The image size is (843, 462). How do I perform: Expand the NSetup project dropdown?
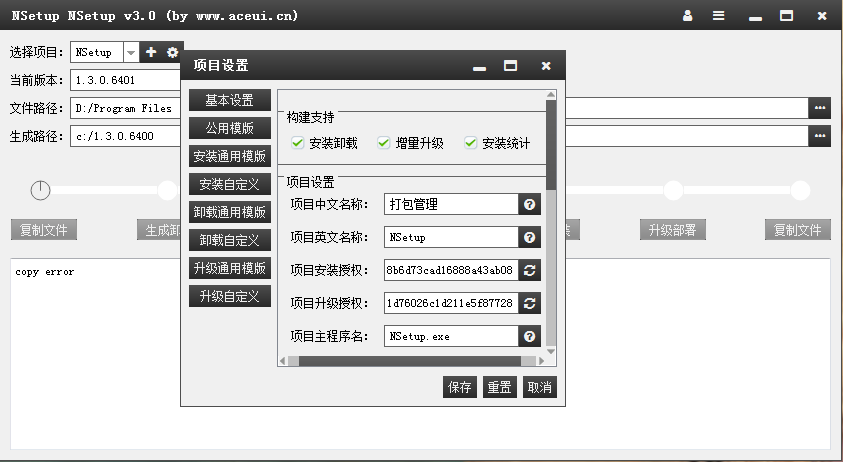[x=131, y=52]
